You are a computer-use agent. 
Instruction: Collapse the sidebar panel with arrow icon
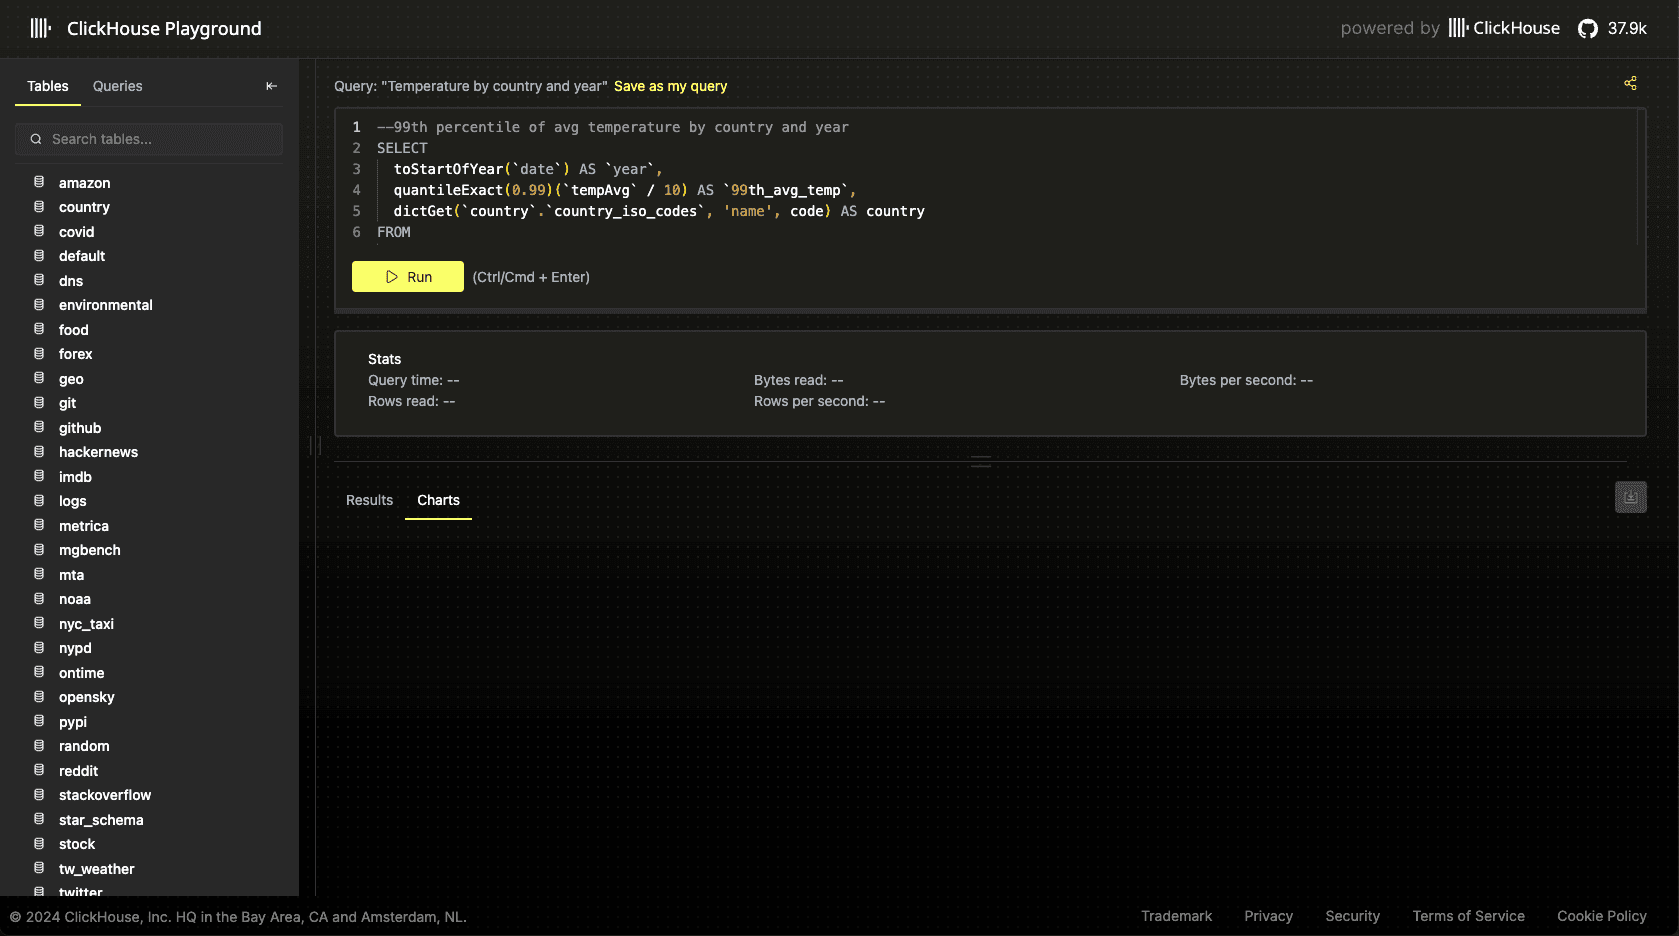[271, 86]
